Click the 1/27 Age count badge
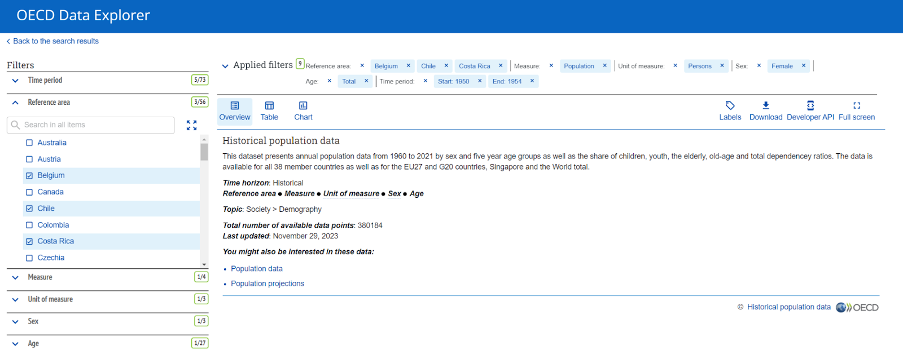The height and width of the screenshot is (360, 904). [x=200, y=343]
